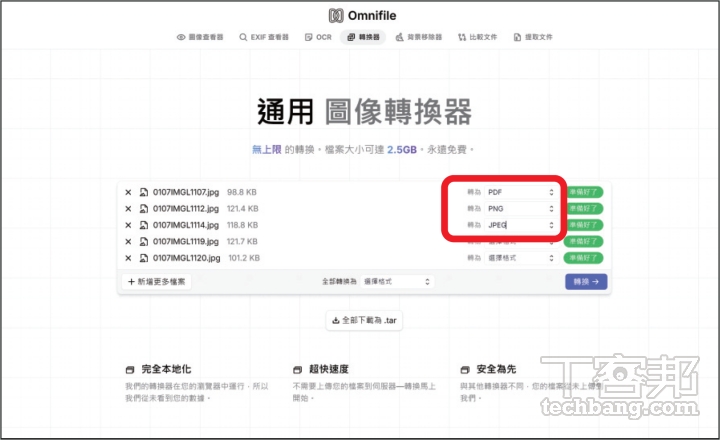Select the 轉換器 converter tab
Image resolution: width=720 pixels, height=440 pixels.
[x=363, y=37]
